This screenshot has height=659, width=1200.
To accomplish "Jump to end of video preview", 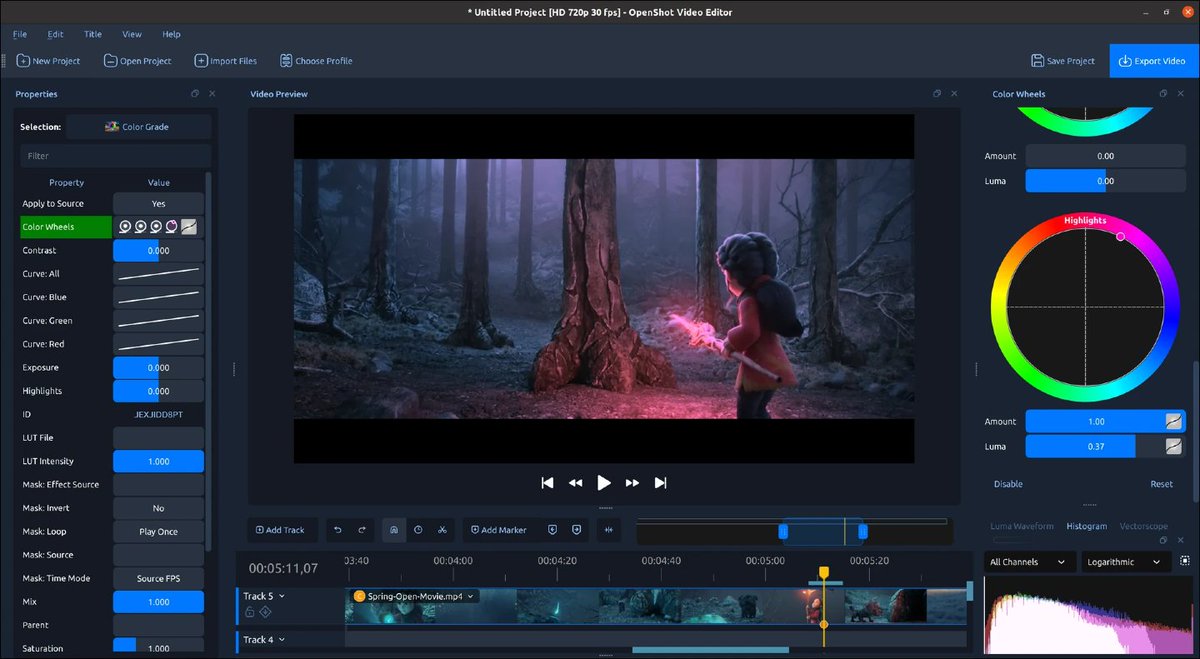I will (x=660, y=483).
